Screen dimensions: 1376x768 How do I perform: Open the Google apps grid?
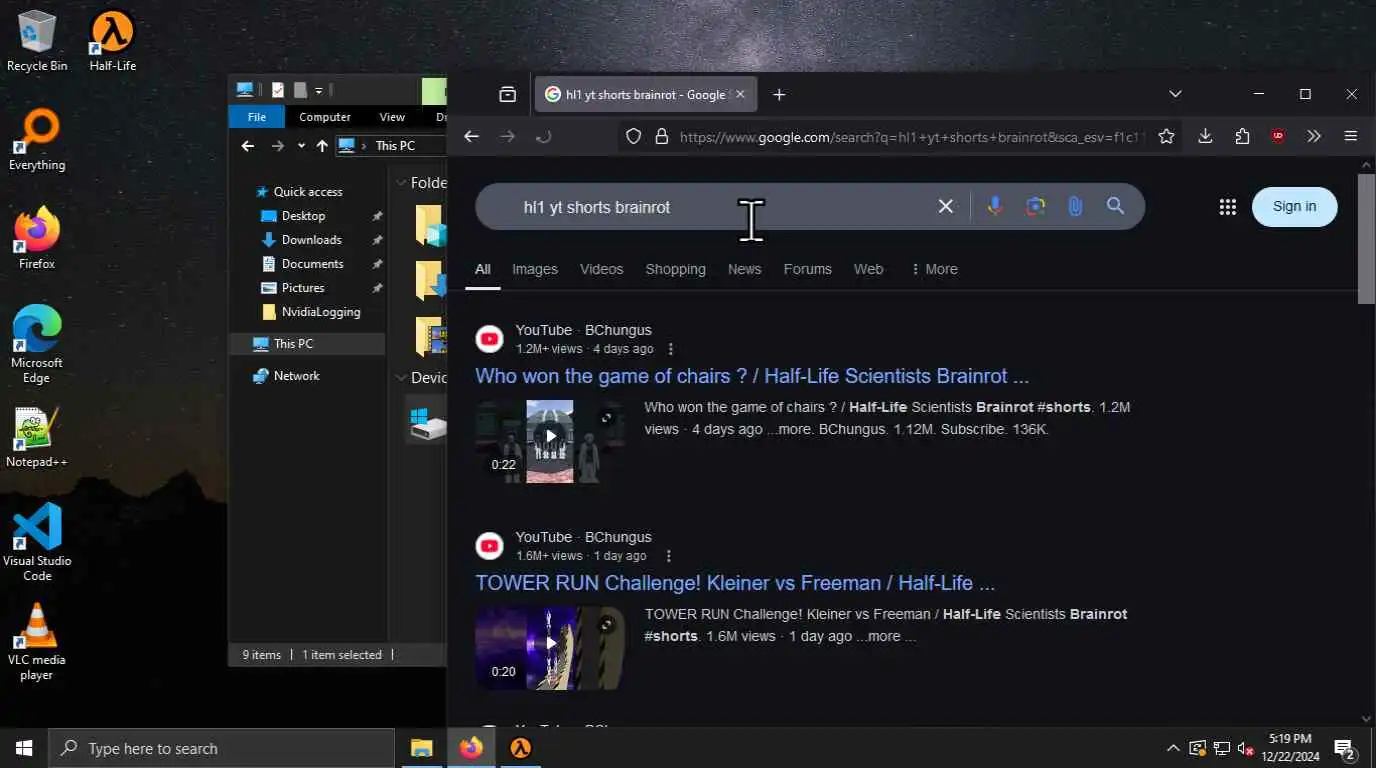(x=1227, y=207)
